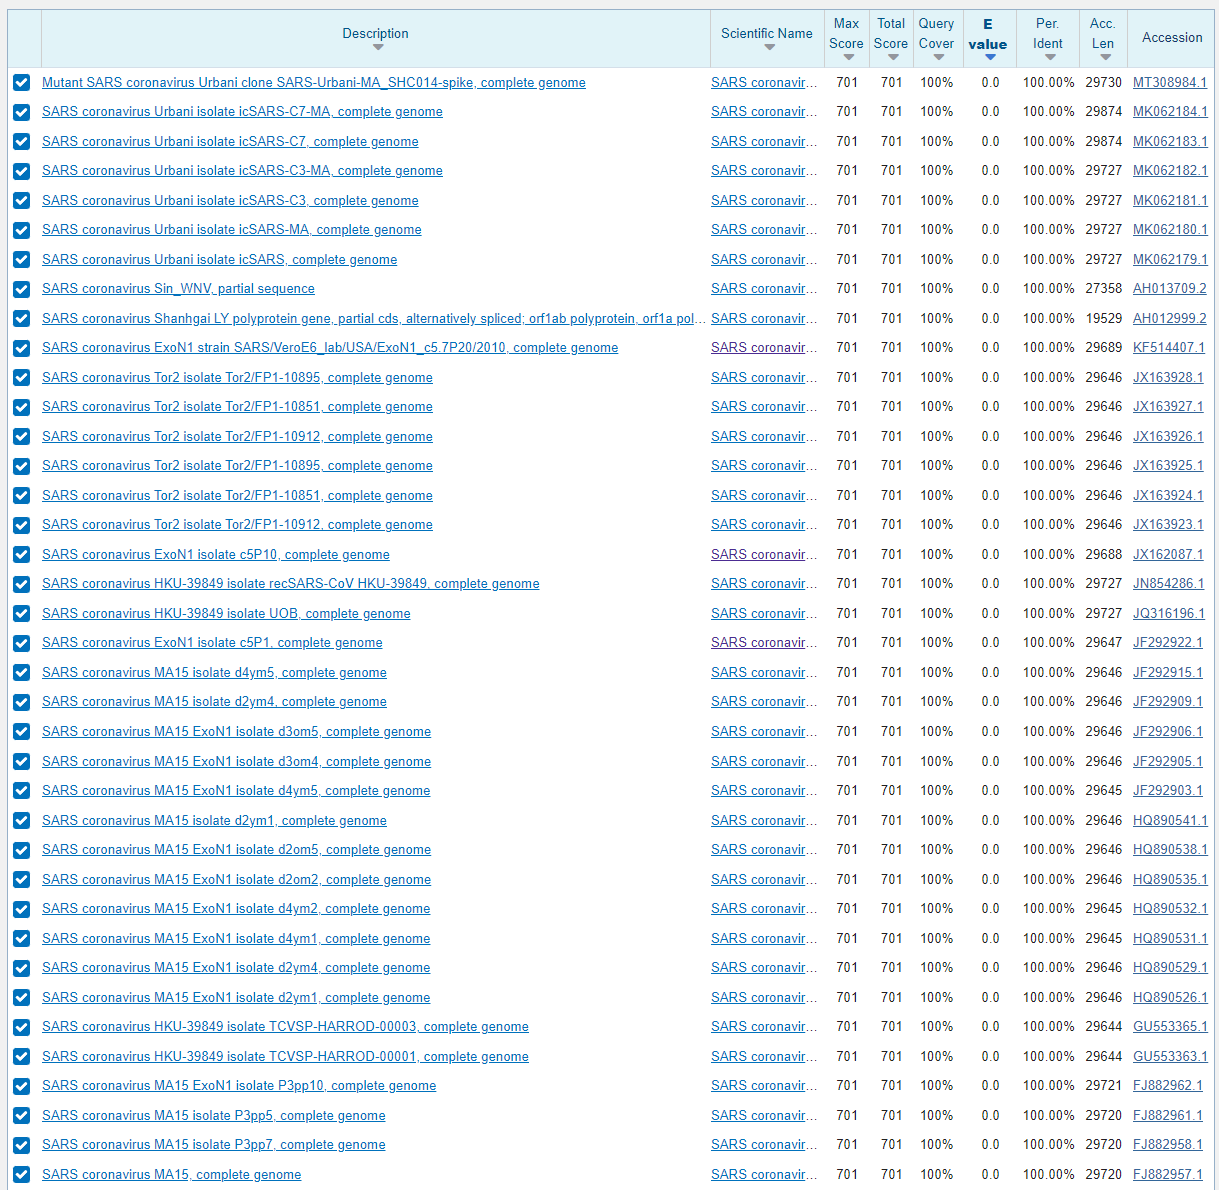Click the blue arrow under E value
This screenshot has width=1219, height=1190.
click(989, 58)
